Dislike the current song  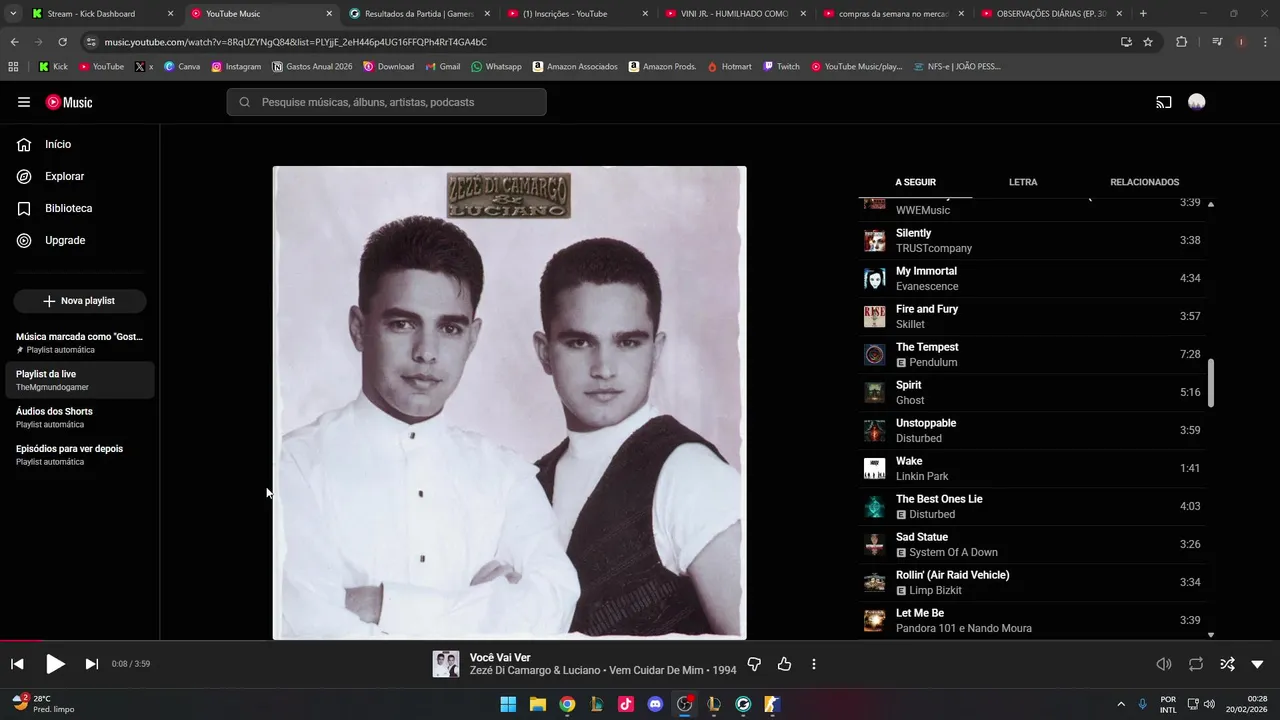(755, 664)
